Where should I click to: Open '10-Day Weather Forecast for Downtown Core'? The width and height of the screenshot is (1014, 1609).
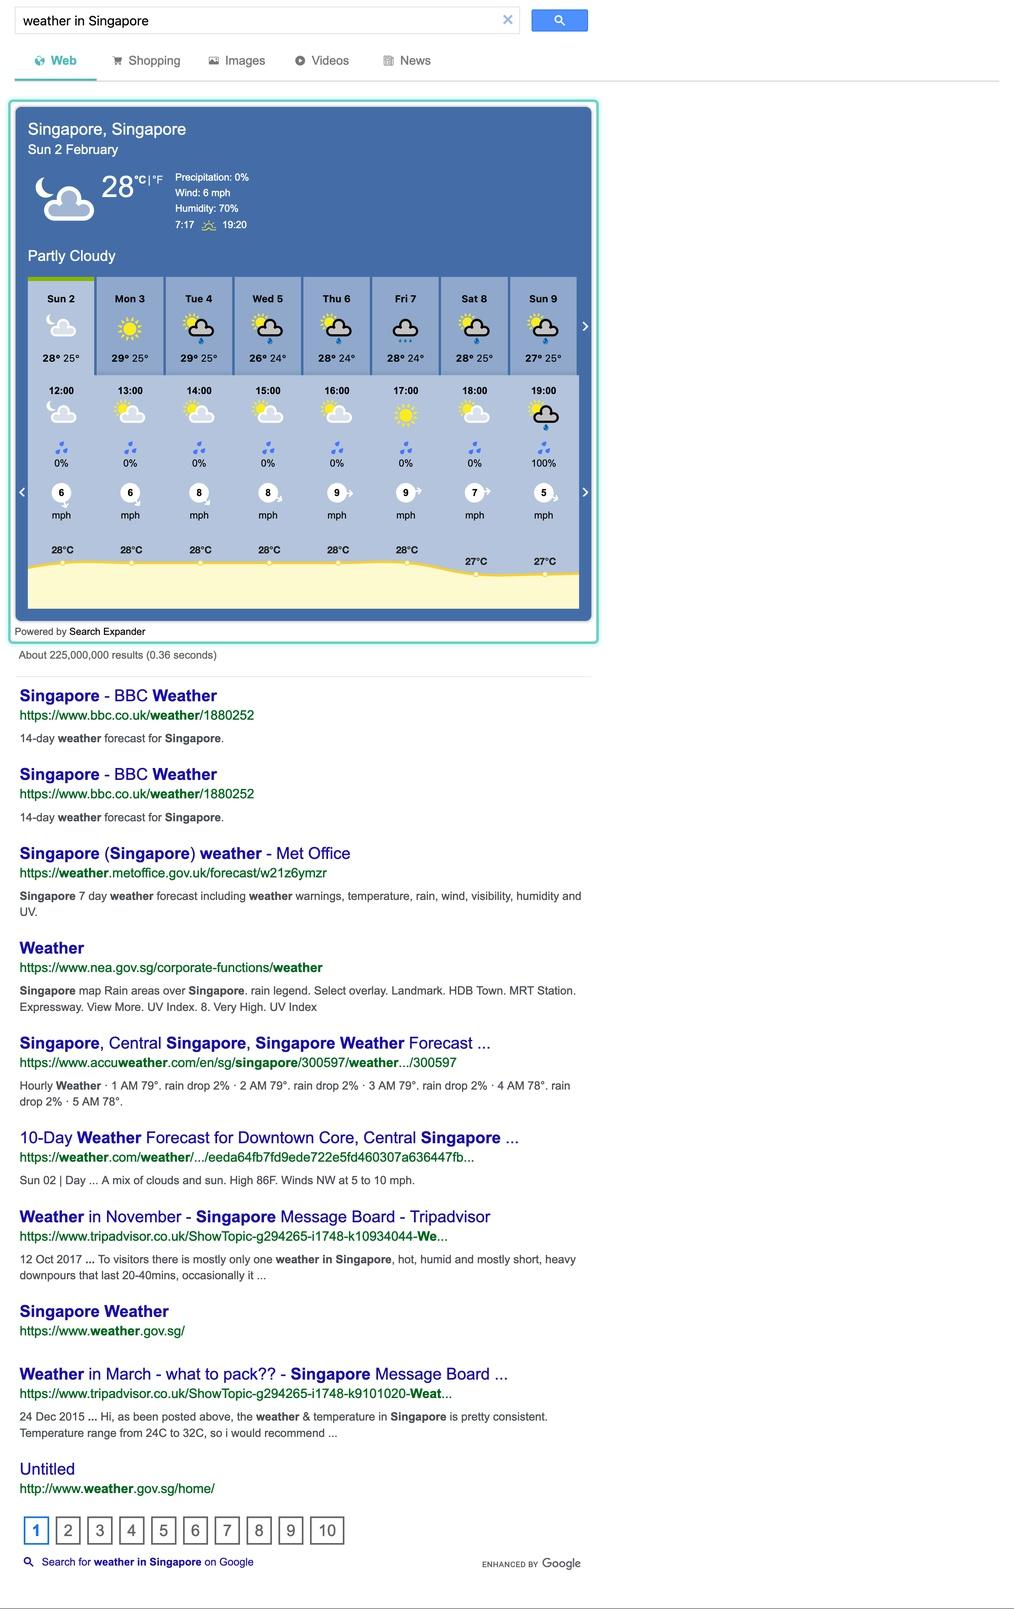click(x=269, y=1138)
